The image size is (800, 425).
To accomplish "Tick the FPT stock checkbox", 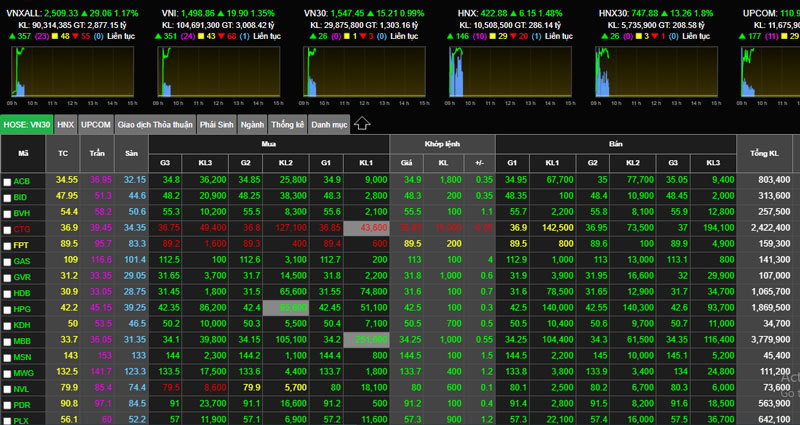I will [x=8, y=244].
